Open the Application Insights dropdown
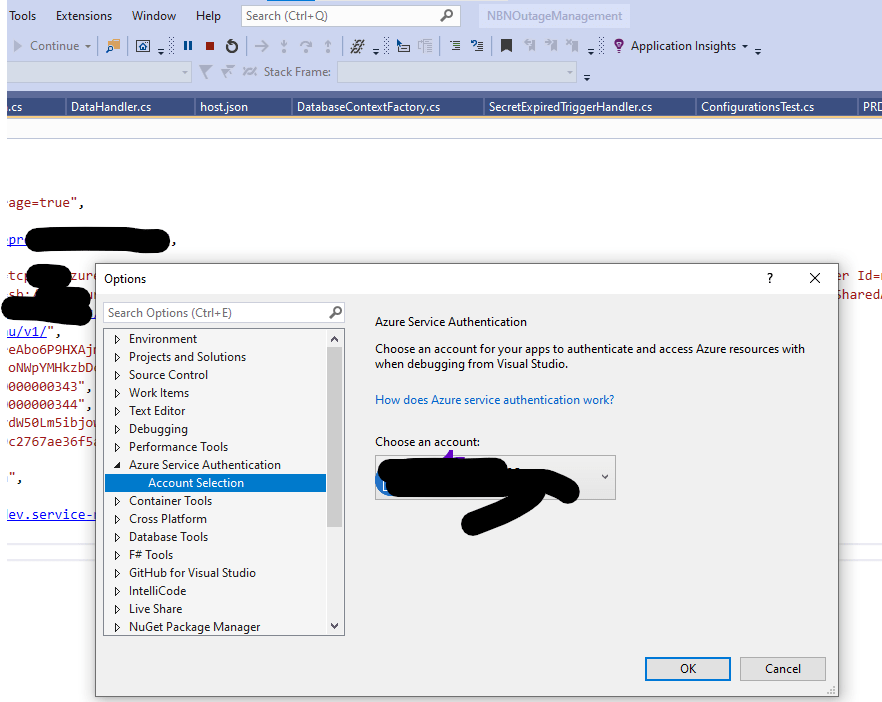Viewport: 882px width, 702px height. point(745,46)
